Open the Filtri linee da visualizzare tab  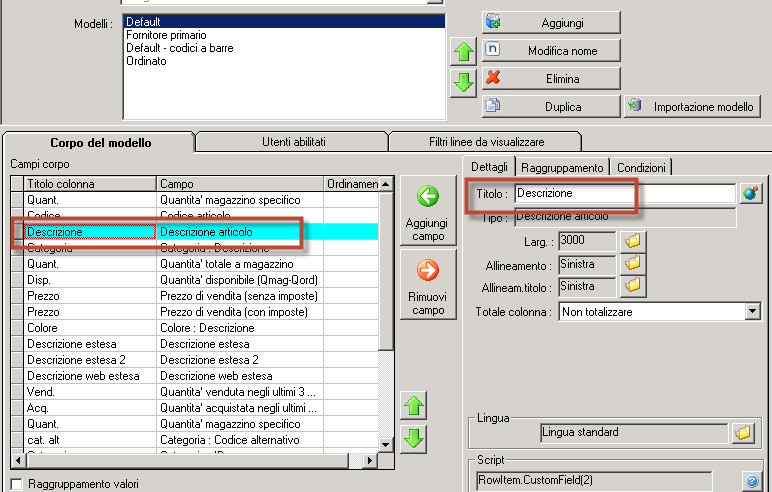tap(486, 142)
